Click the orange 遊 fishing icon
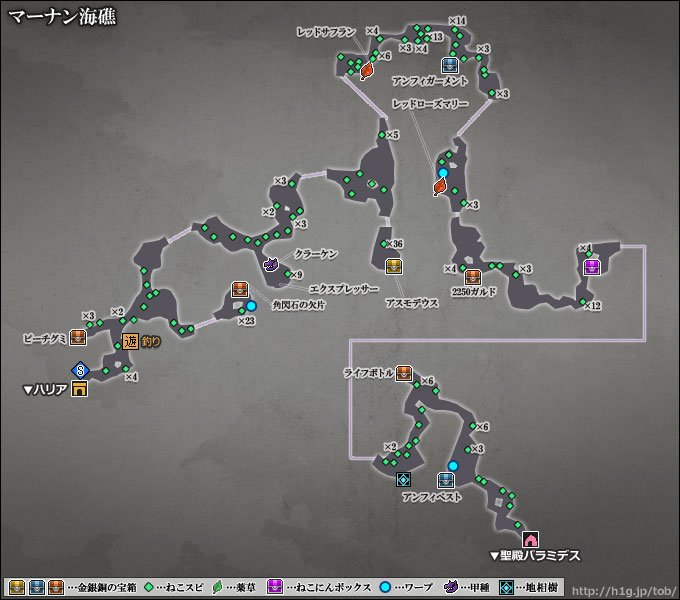Viewport: 680px width, 600px height. coord(130,342)
